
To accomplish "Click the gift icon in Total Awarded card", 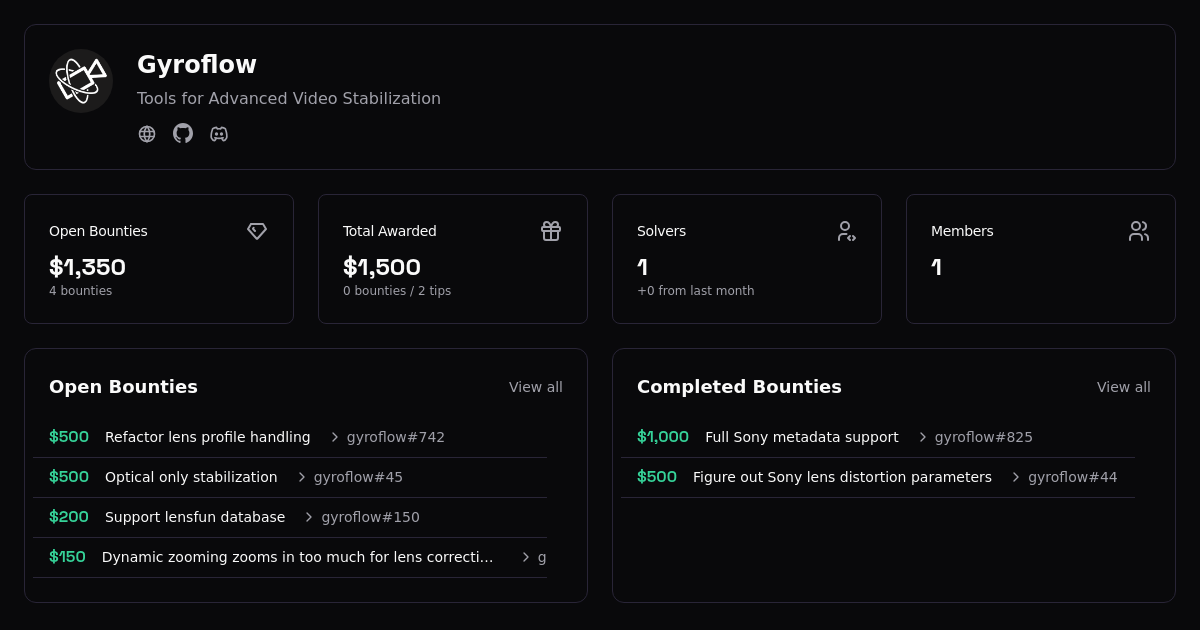I will pos(551,231).
